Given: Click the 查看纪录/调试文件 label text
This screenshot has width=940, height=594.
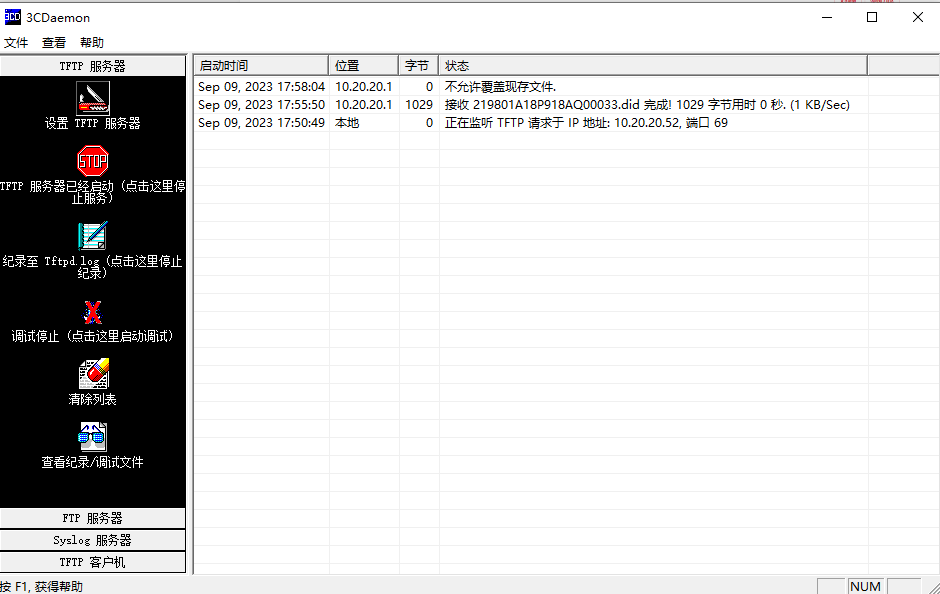Looking at the screenshot, I should (x=93, y=462).
